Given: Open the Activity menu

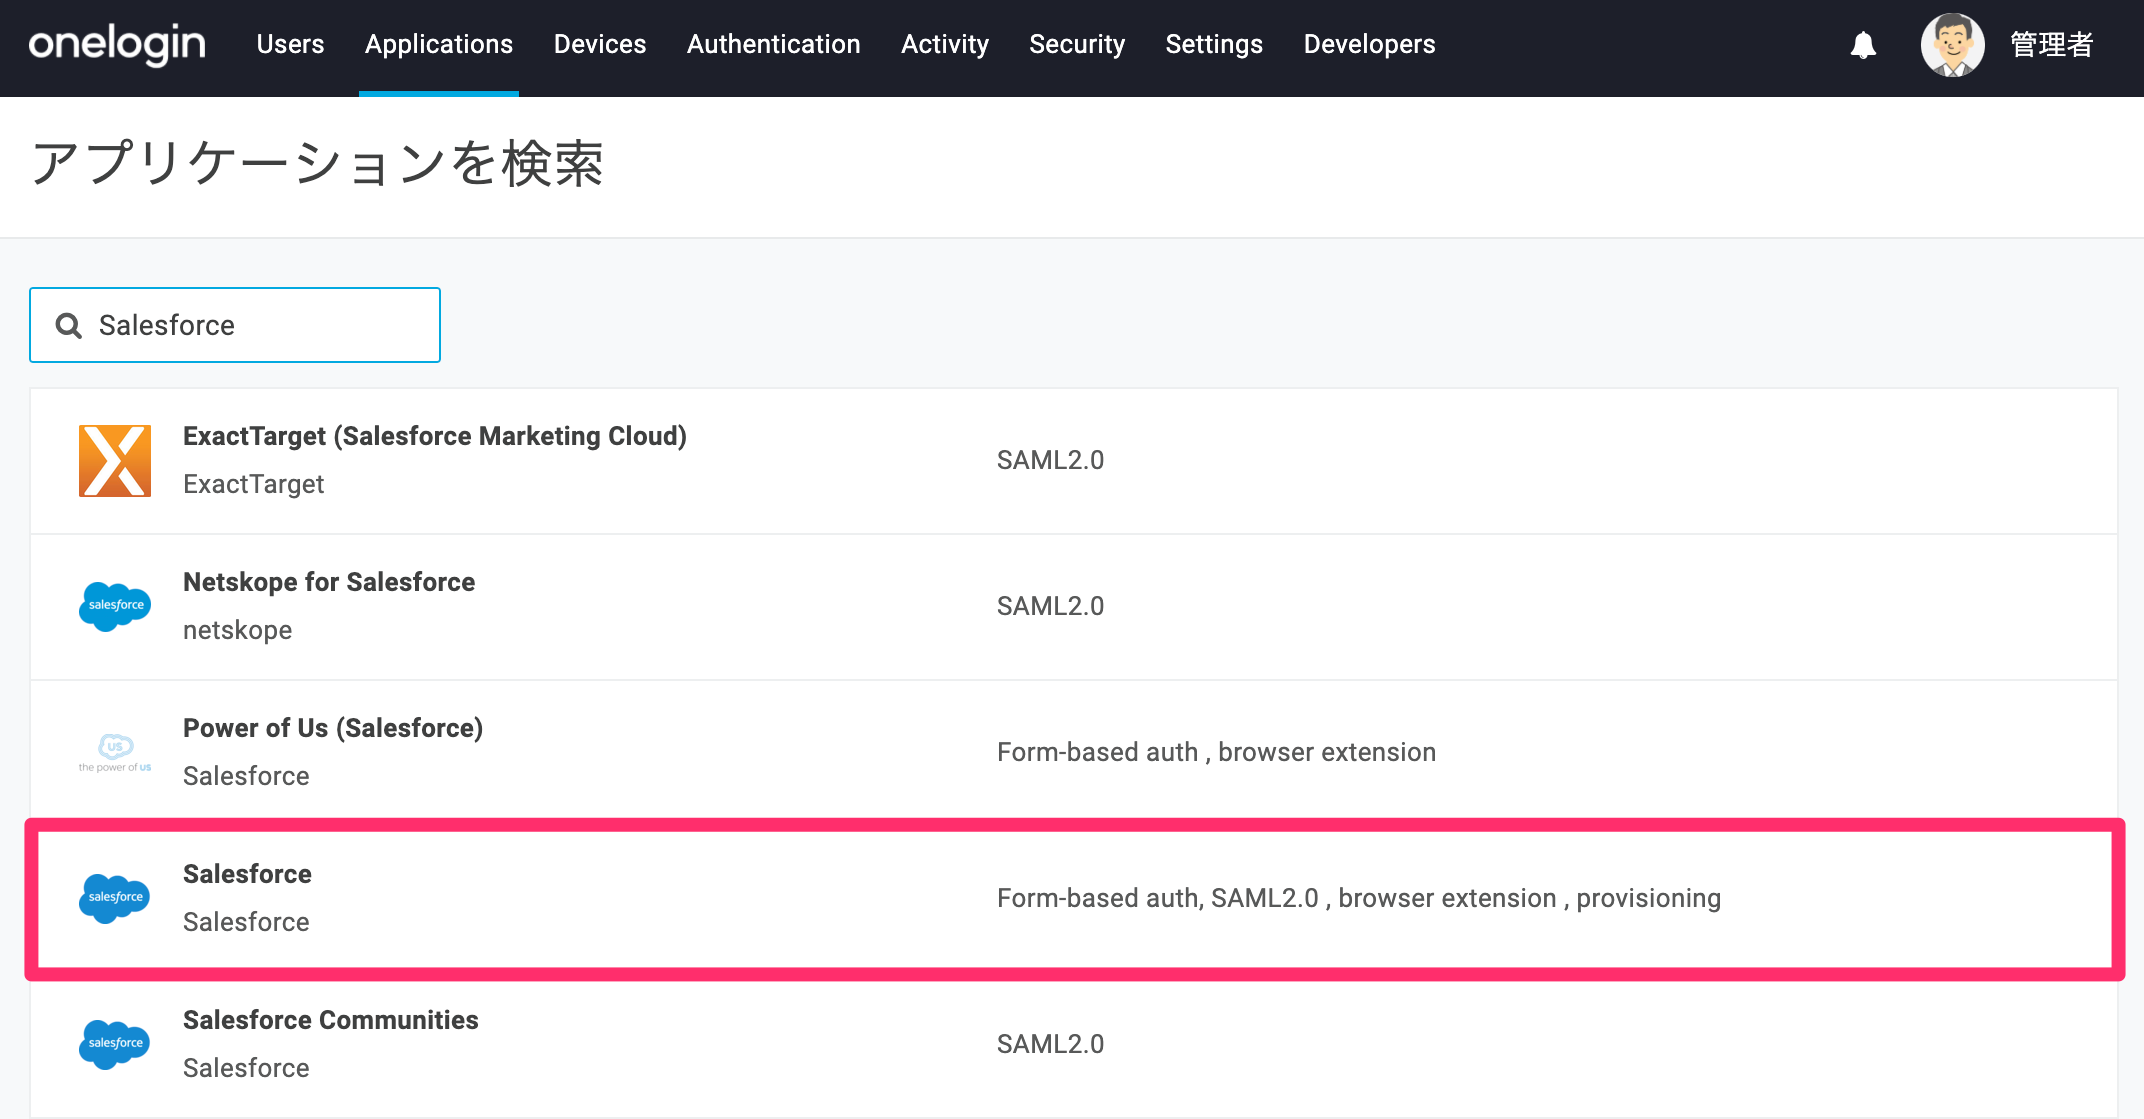Looking at the screenshot, I should click(944, 44).
